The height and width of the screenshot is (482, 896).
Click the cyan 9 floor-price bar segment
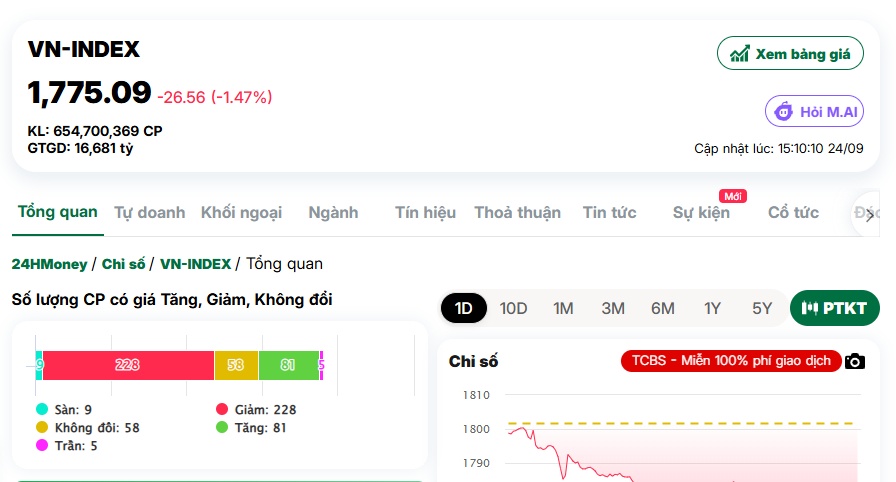[39, 365]
